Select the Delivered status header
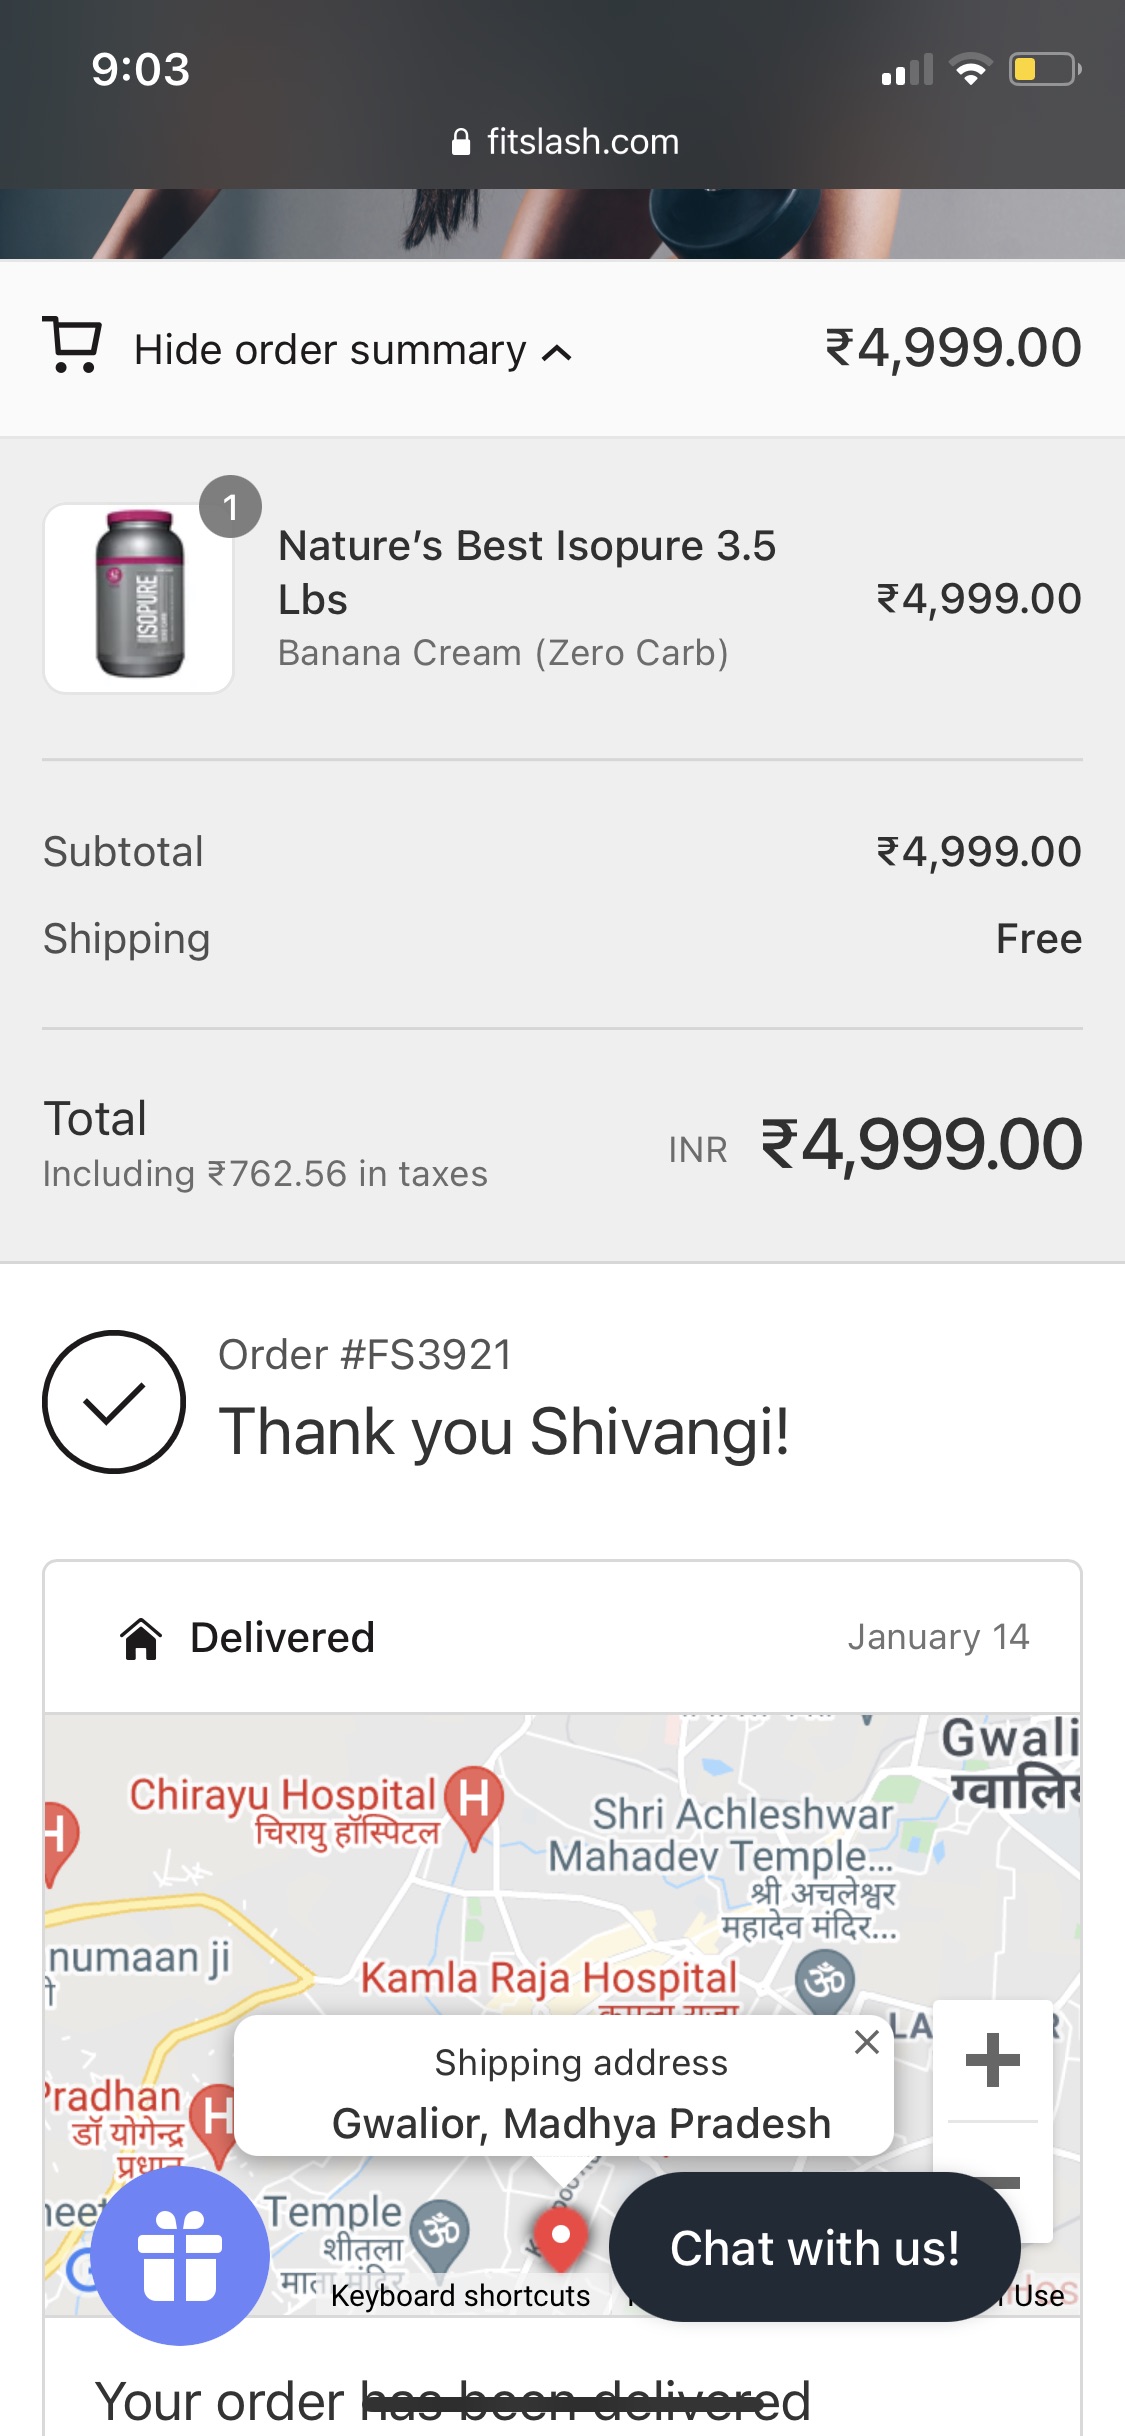The image size is (1125, 2436). click(x=282, y=1638)
